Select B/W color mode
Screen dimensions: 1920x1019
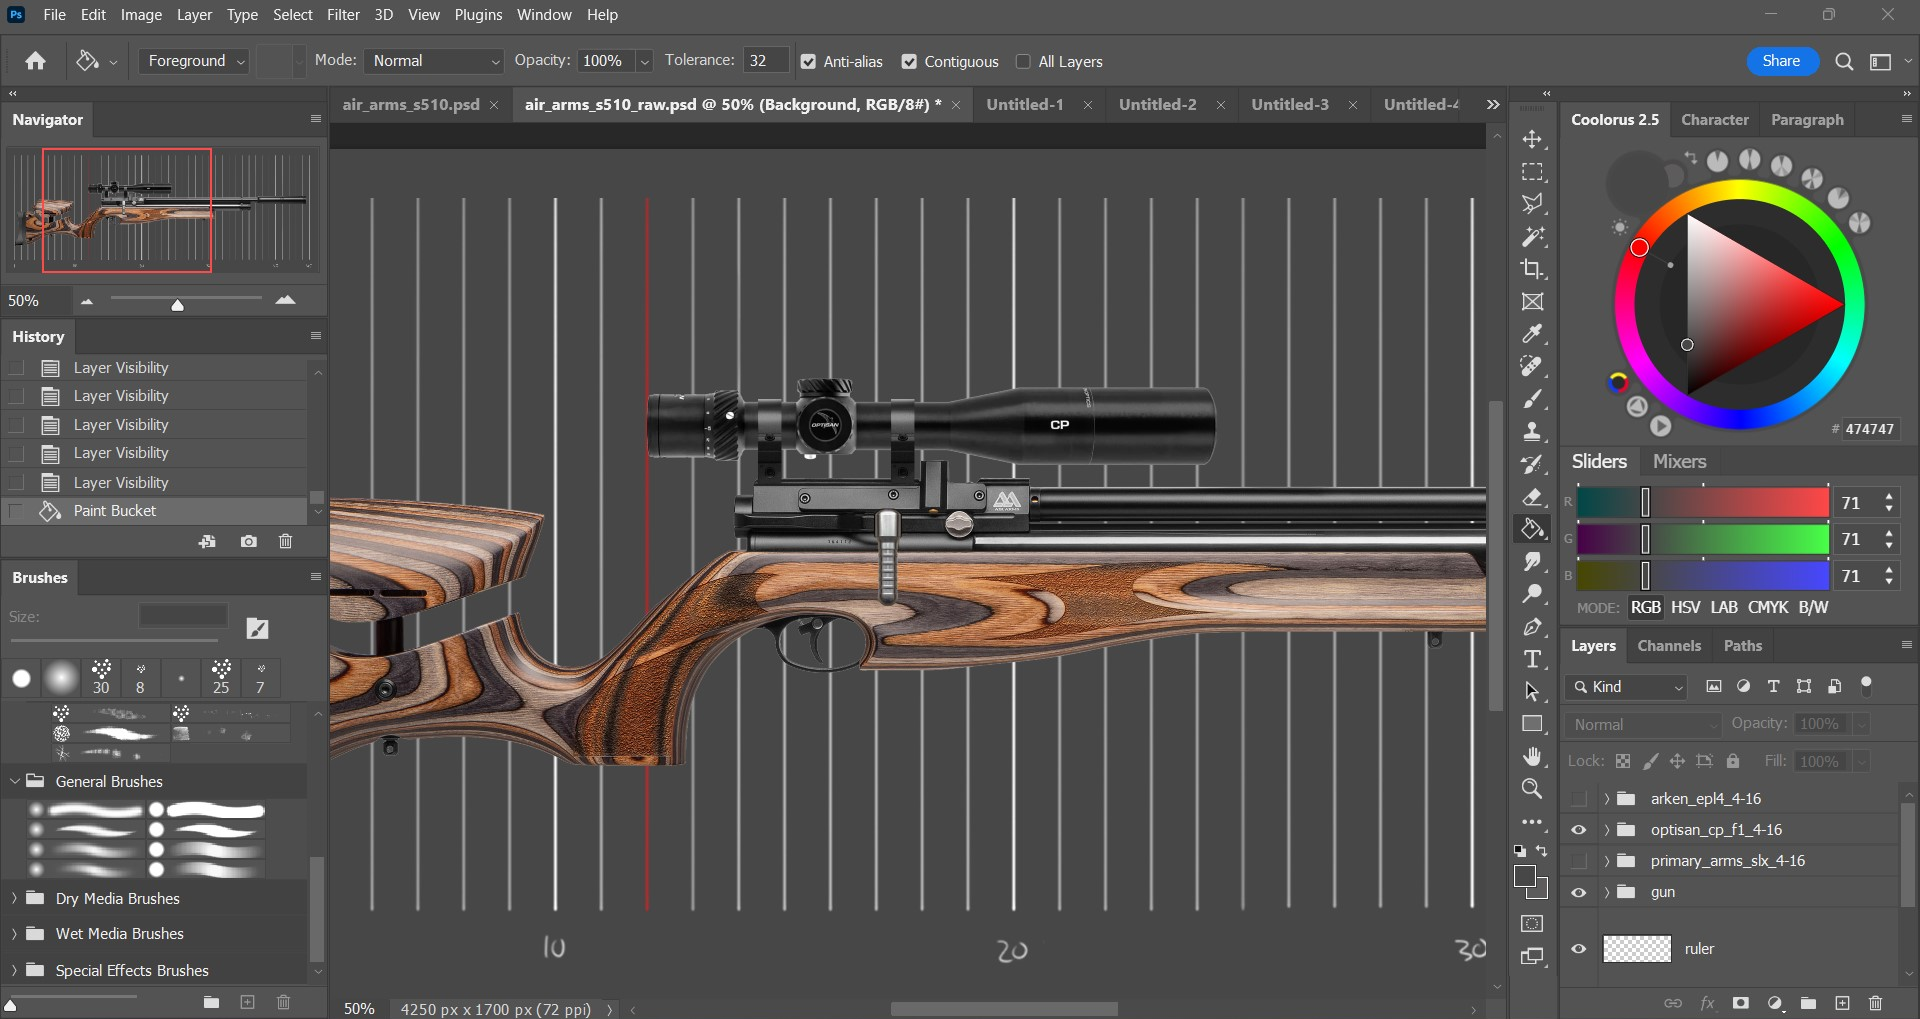[x=1813, y=607]
